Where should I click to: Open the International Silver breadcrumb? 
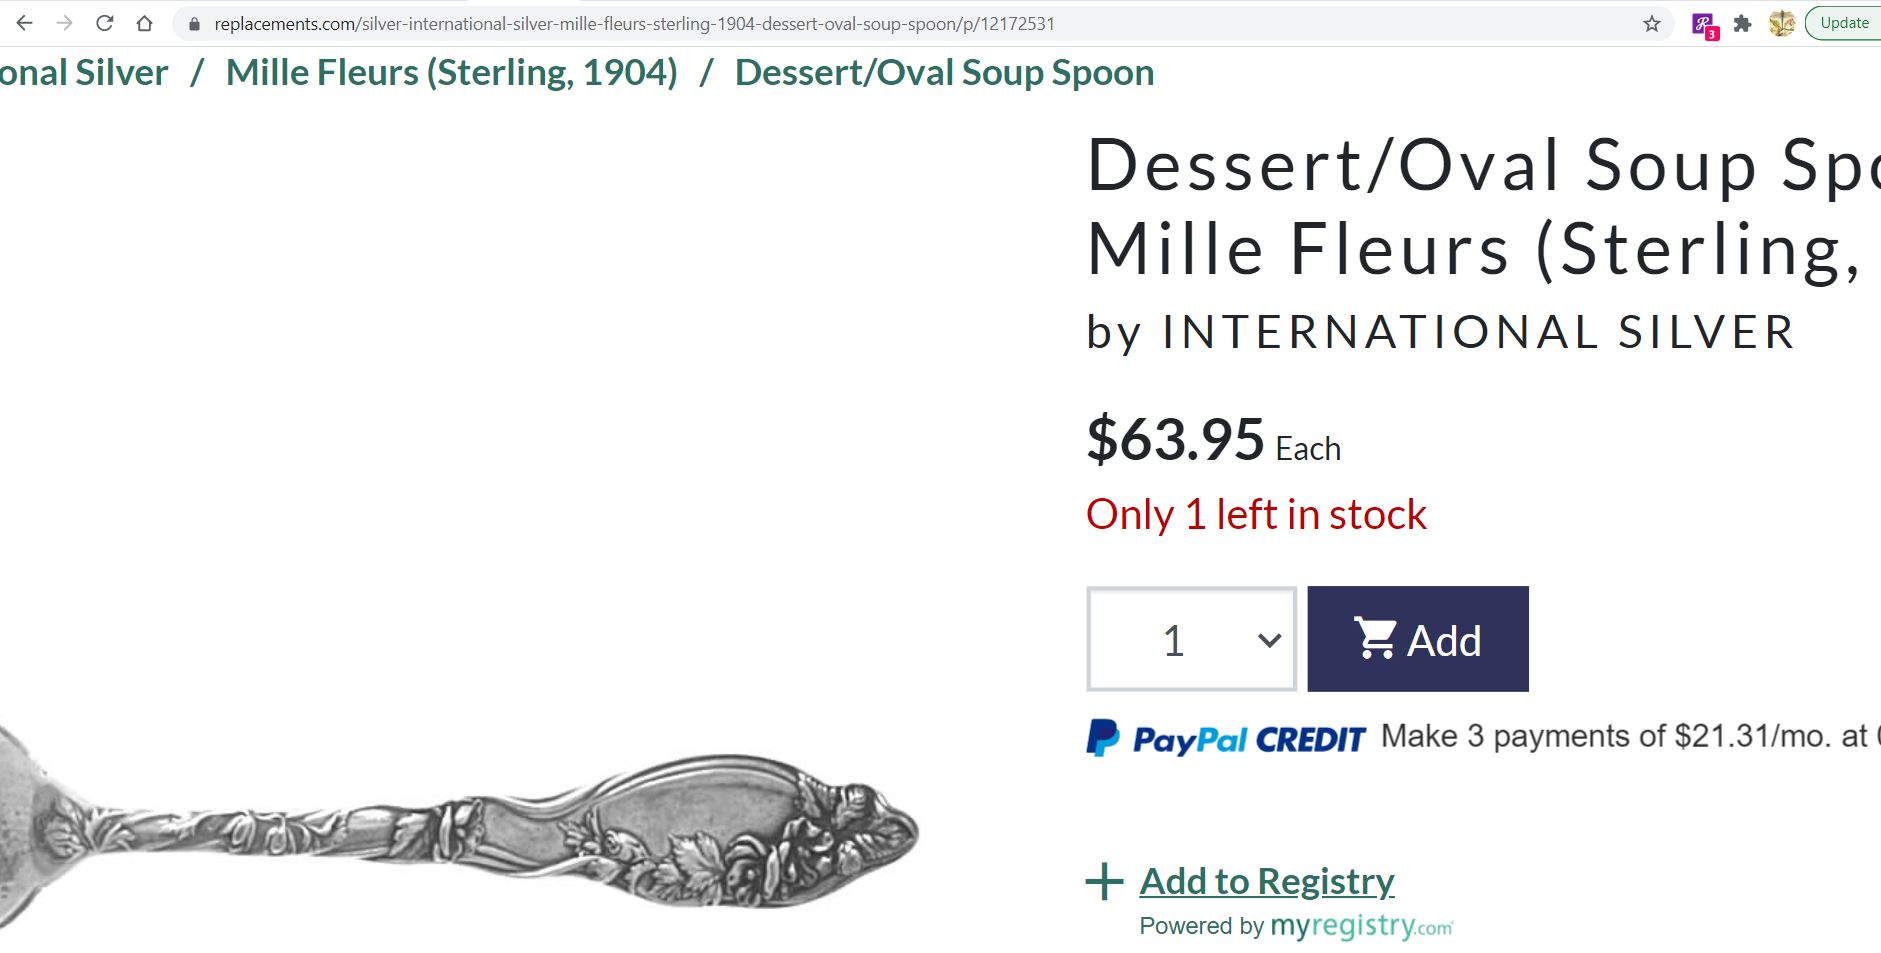[85, 73]
